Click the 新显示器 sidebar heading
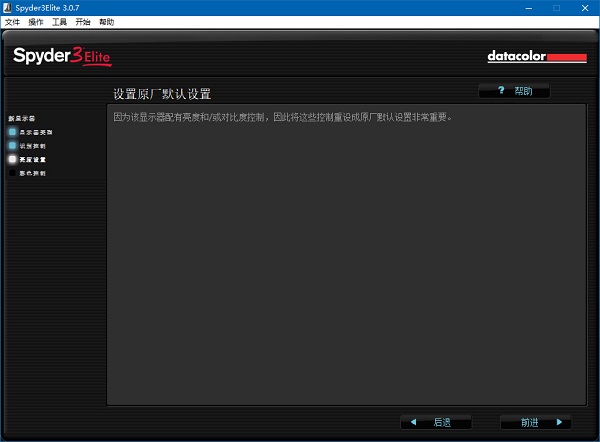The height and width of the screenshot is (442, 600). tap(22, 119)
